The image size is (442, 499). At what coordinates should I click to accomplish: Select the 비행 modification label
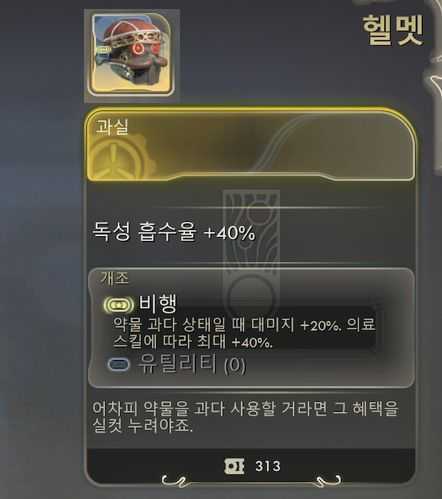click(158, 304)
